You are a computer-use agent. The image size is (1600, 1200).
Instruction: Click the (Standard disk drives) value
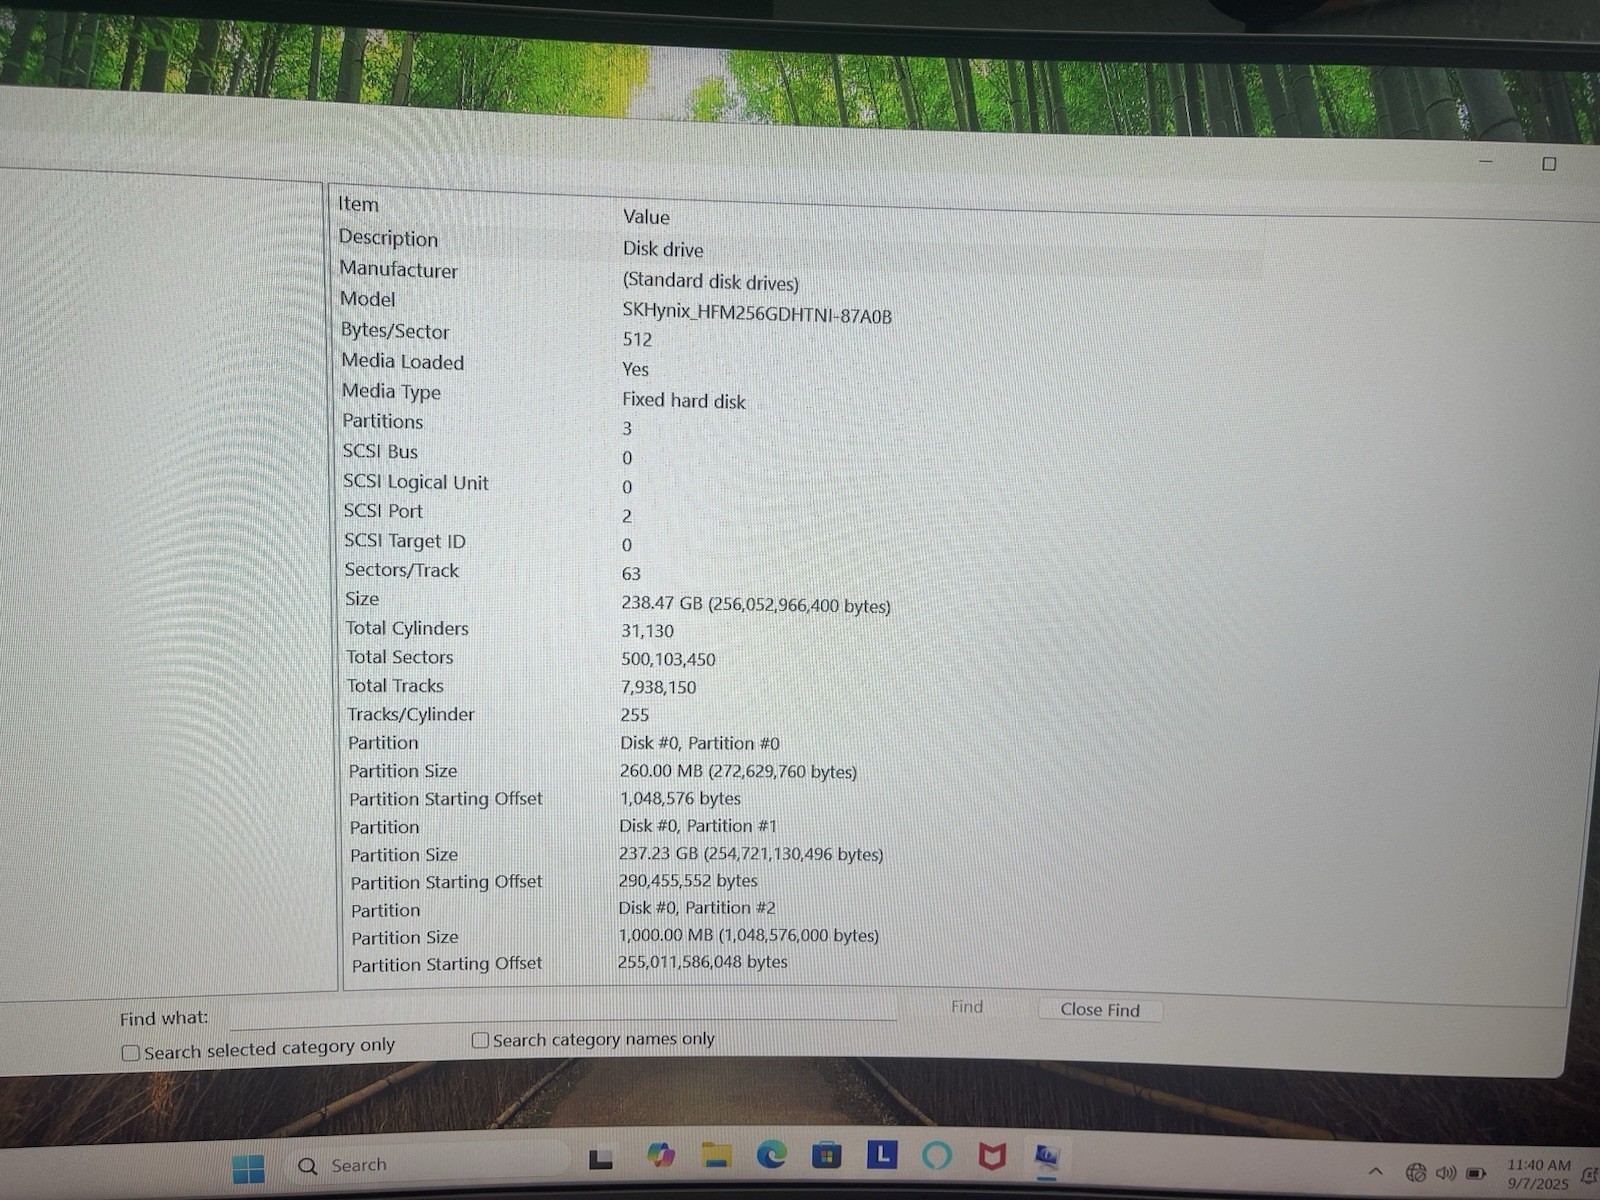[x=711, y=282]
